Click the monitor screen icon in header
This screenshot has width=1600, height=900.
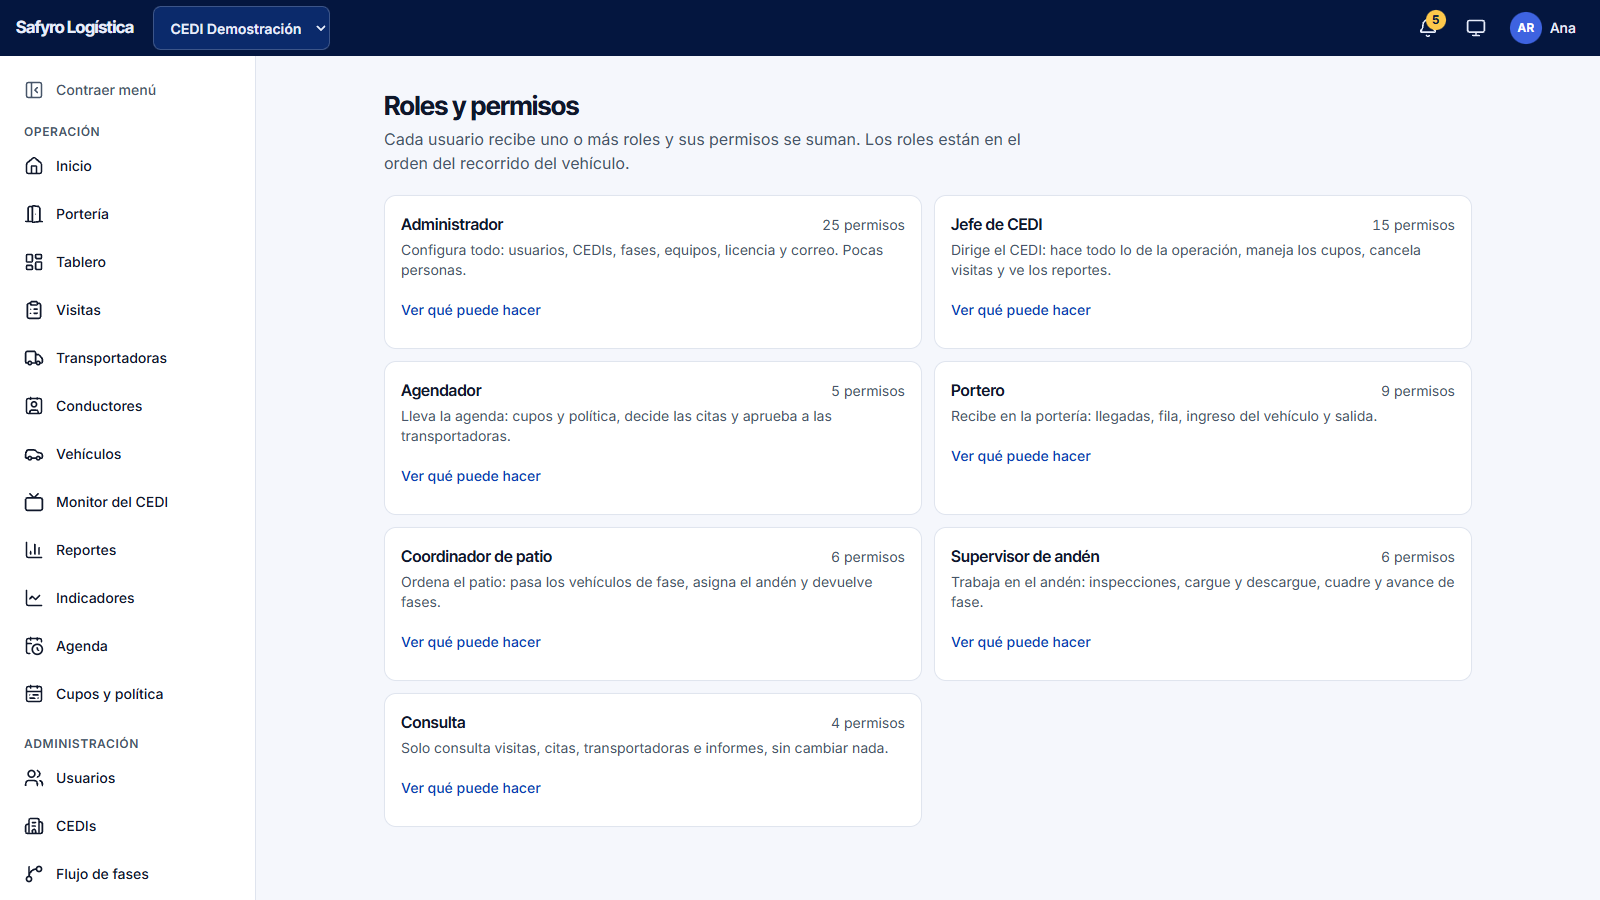pos(1476,28)
